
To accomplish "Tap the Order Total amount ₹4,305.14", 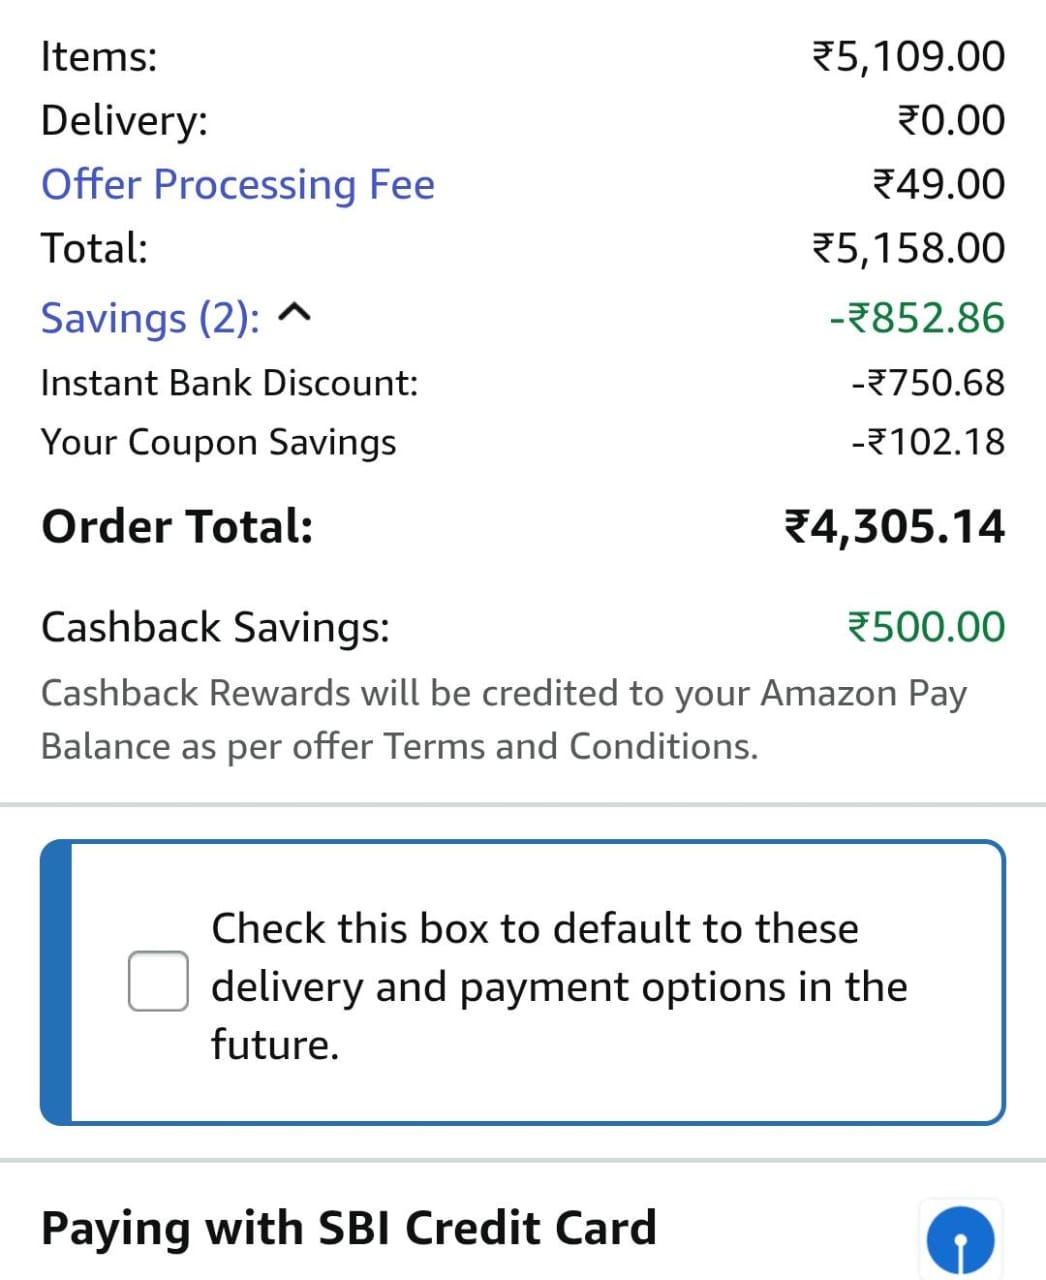I will [894, 527].
